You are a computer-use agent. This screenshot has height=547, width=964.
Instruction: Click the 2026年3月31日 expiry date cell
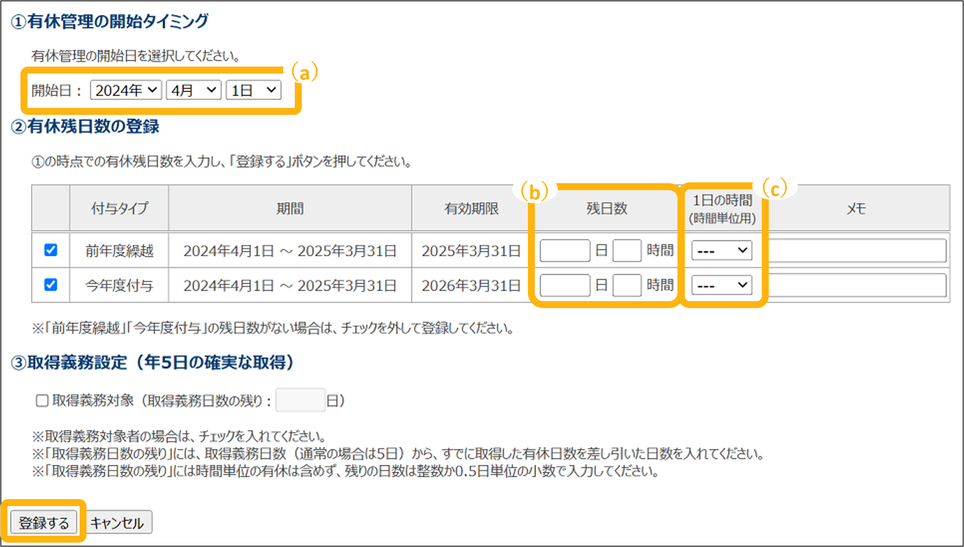(x=471, y=285)
